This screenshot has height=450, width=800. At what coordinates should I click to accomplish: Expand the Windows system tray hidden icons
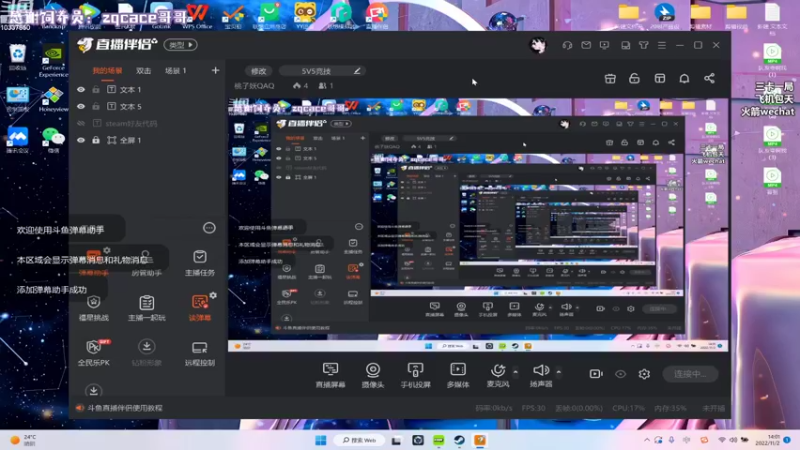point(647,440)
